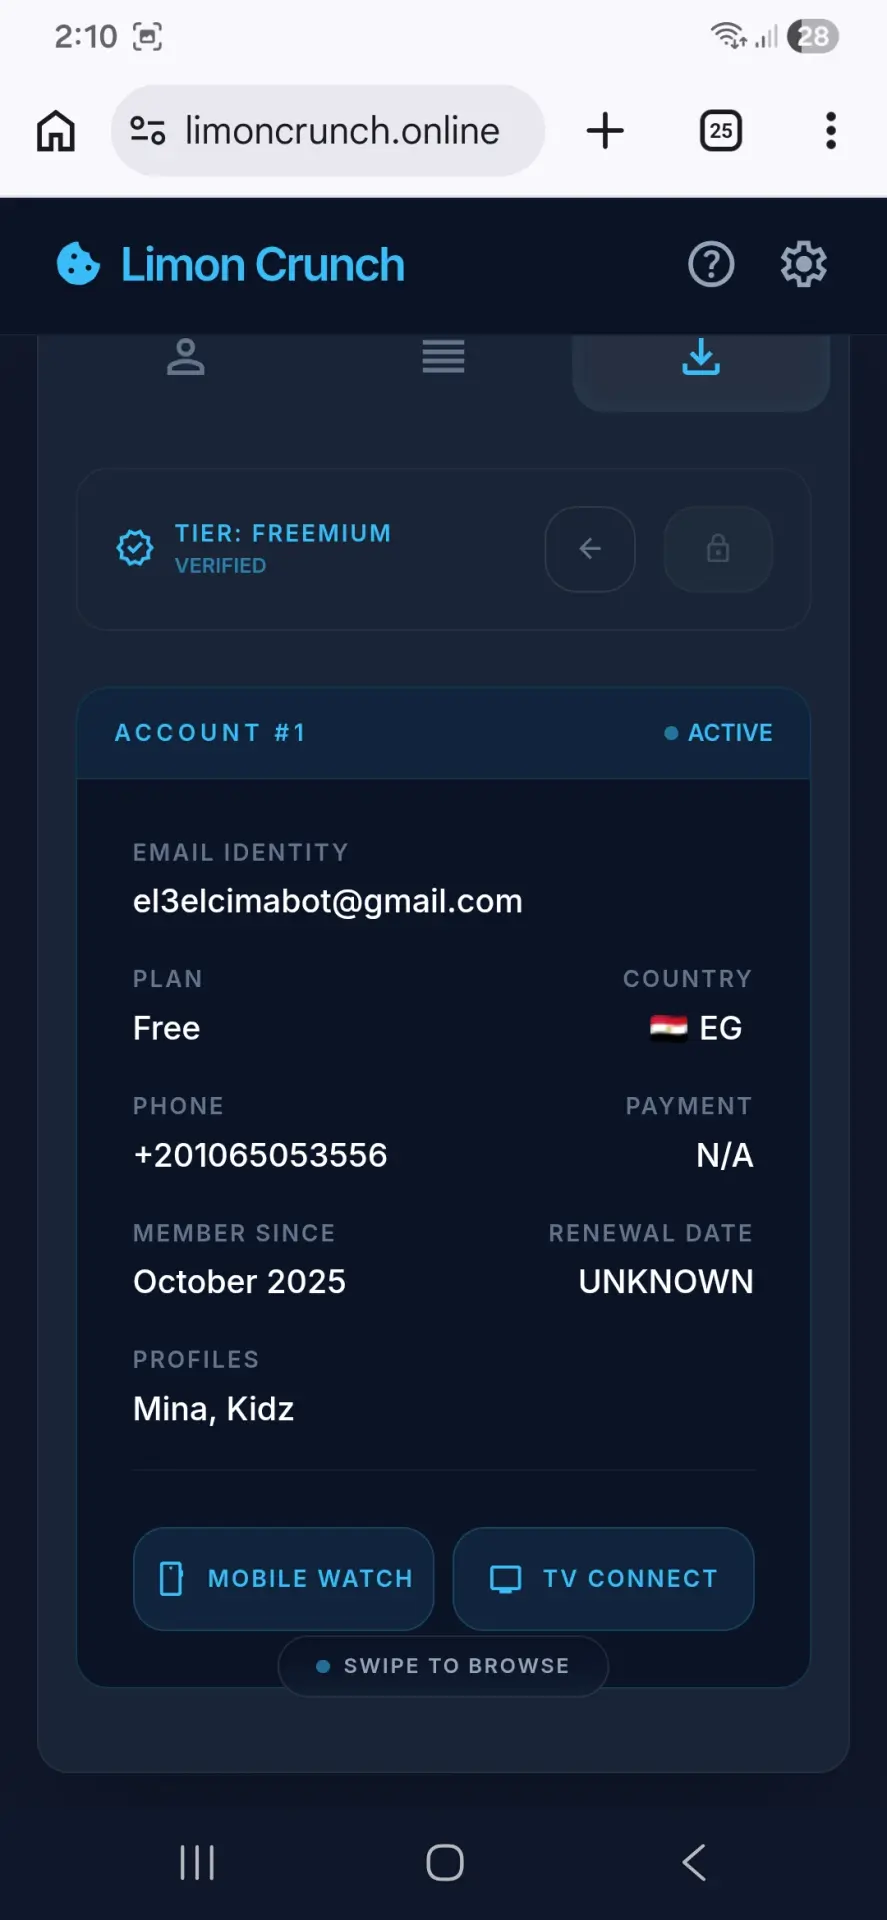This screenshot has width=887, height=1920.
Task: Open browser three-dot menu
Action: pos(831,131)
